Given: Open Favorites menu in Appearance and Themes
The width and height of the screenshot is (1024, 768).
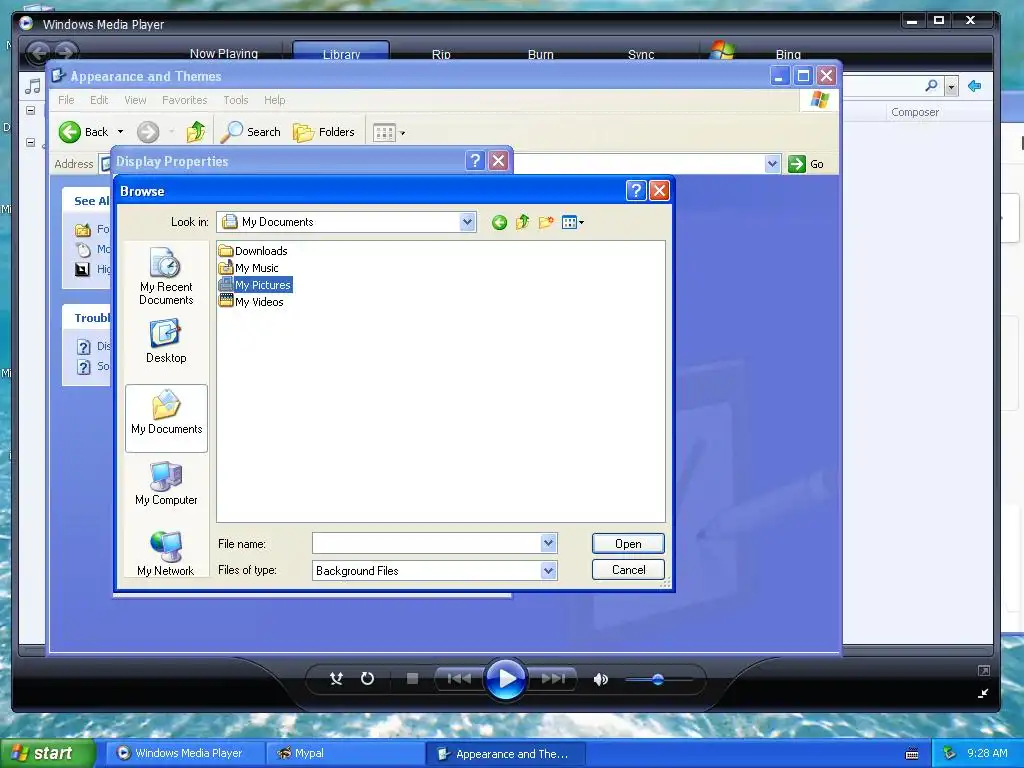Looking at the screenshot, I should [184, 100].
